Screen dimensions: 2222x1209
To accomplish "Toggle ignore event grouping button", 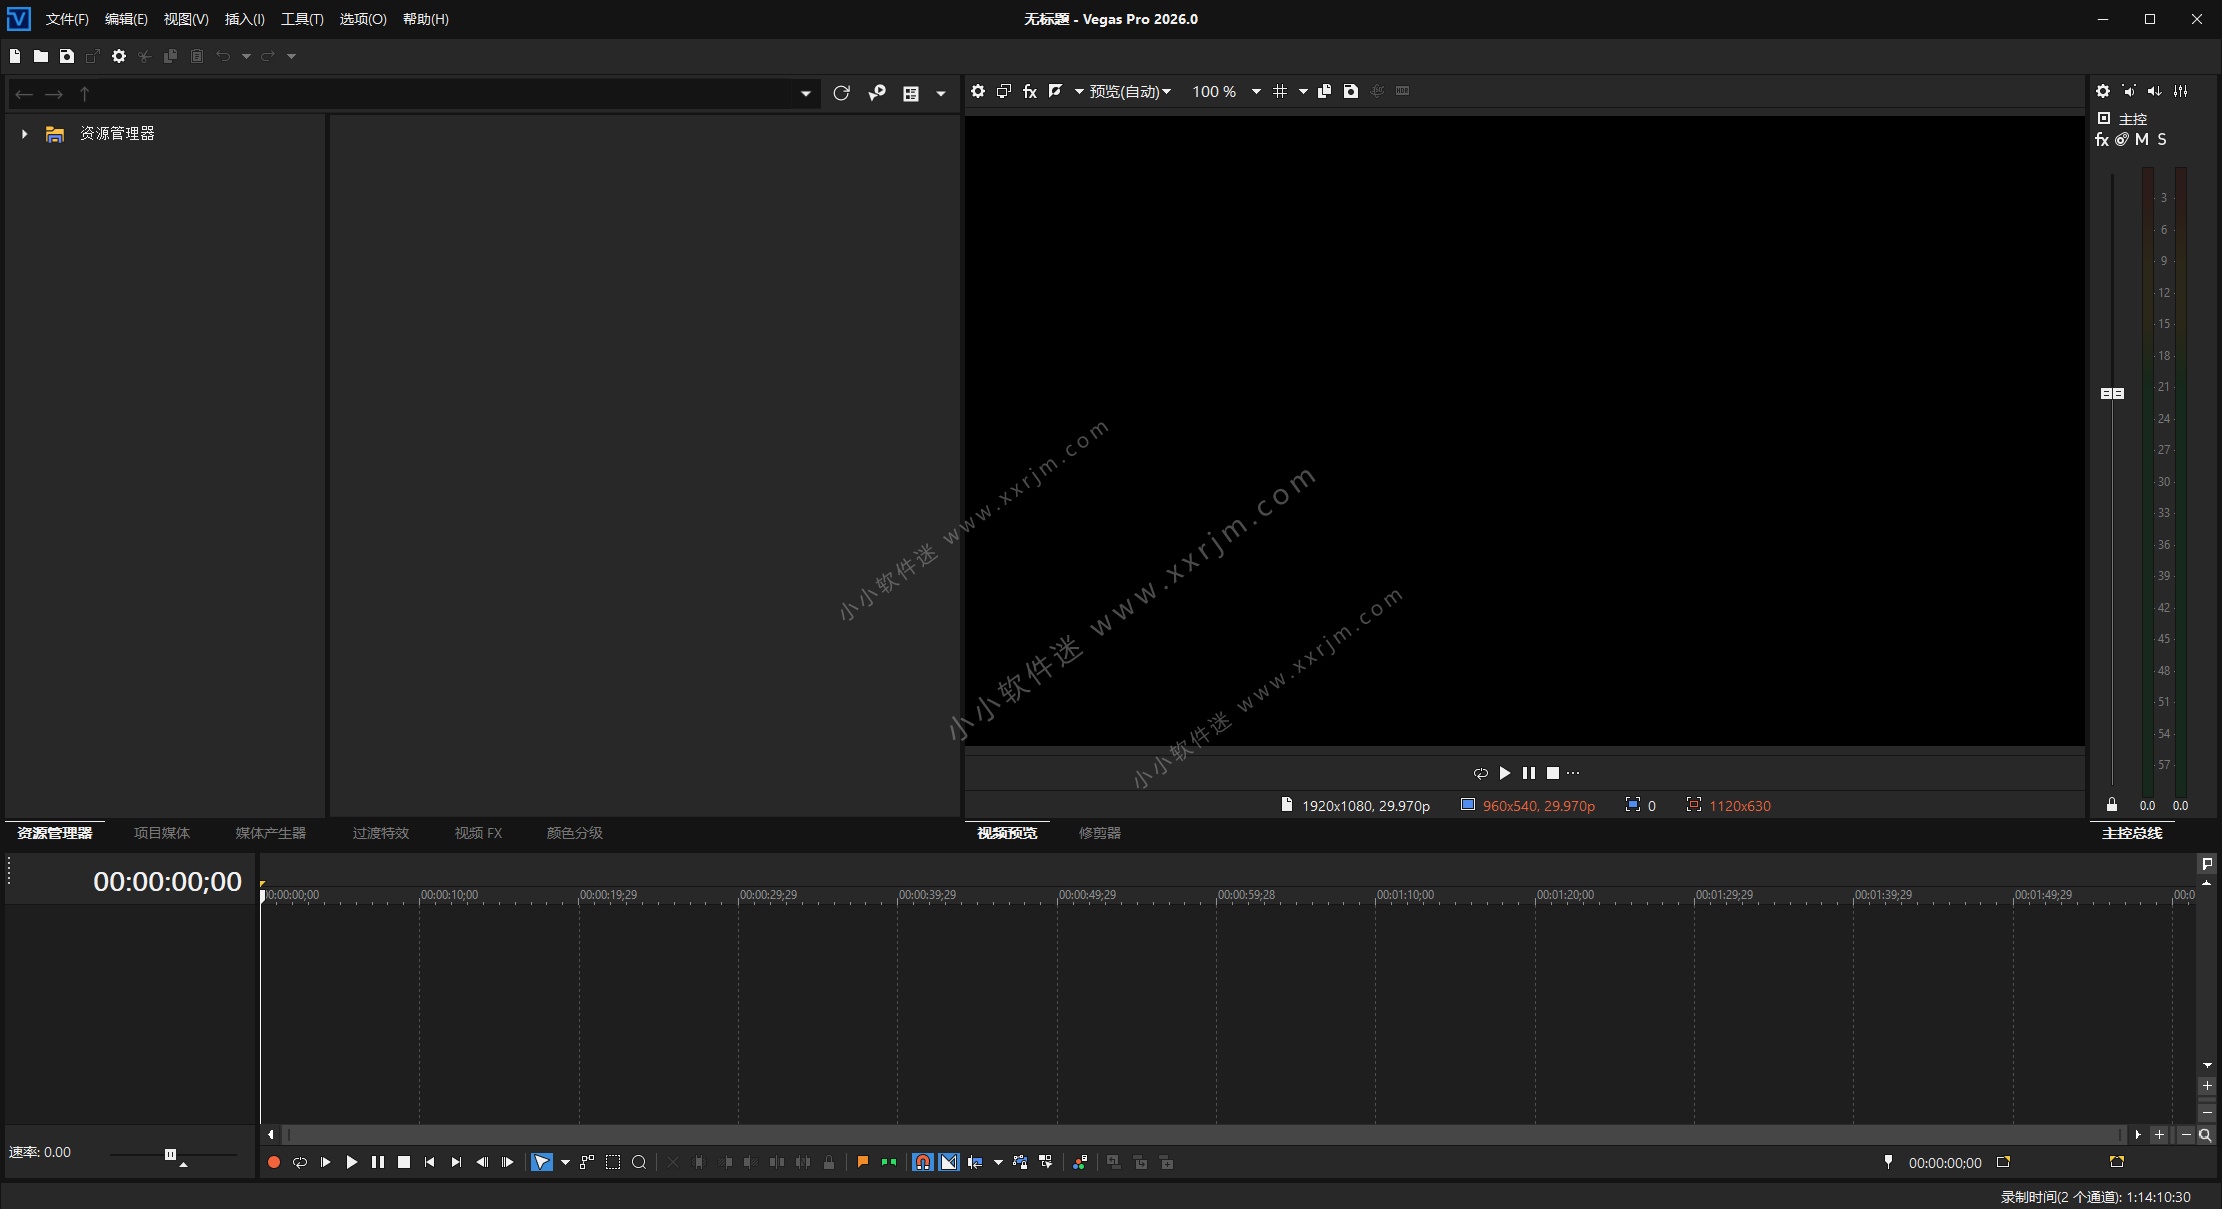I will point(1046,1162).
